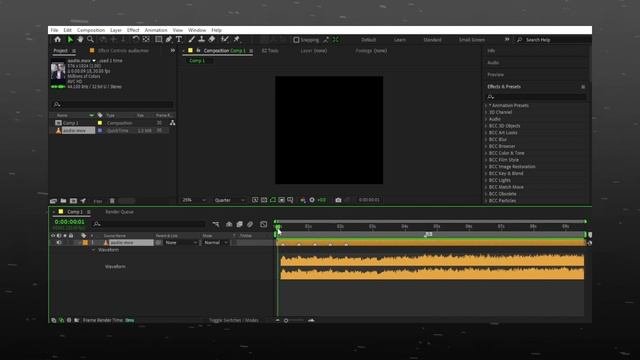Create a new composition from Project panel
The height and width of the screenshot is (360, 640).
(x=73, y=201)
